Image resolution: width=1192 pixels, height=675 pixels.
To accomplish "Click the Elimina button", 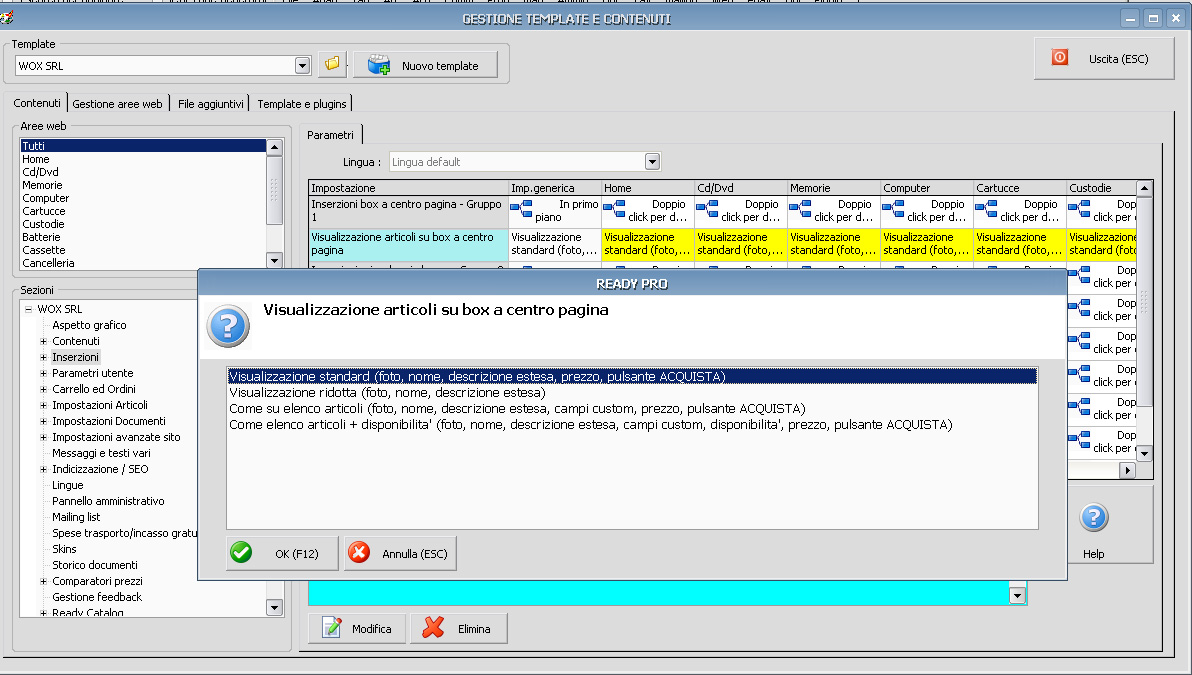I will tap(458, 629).
